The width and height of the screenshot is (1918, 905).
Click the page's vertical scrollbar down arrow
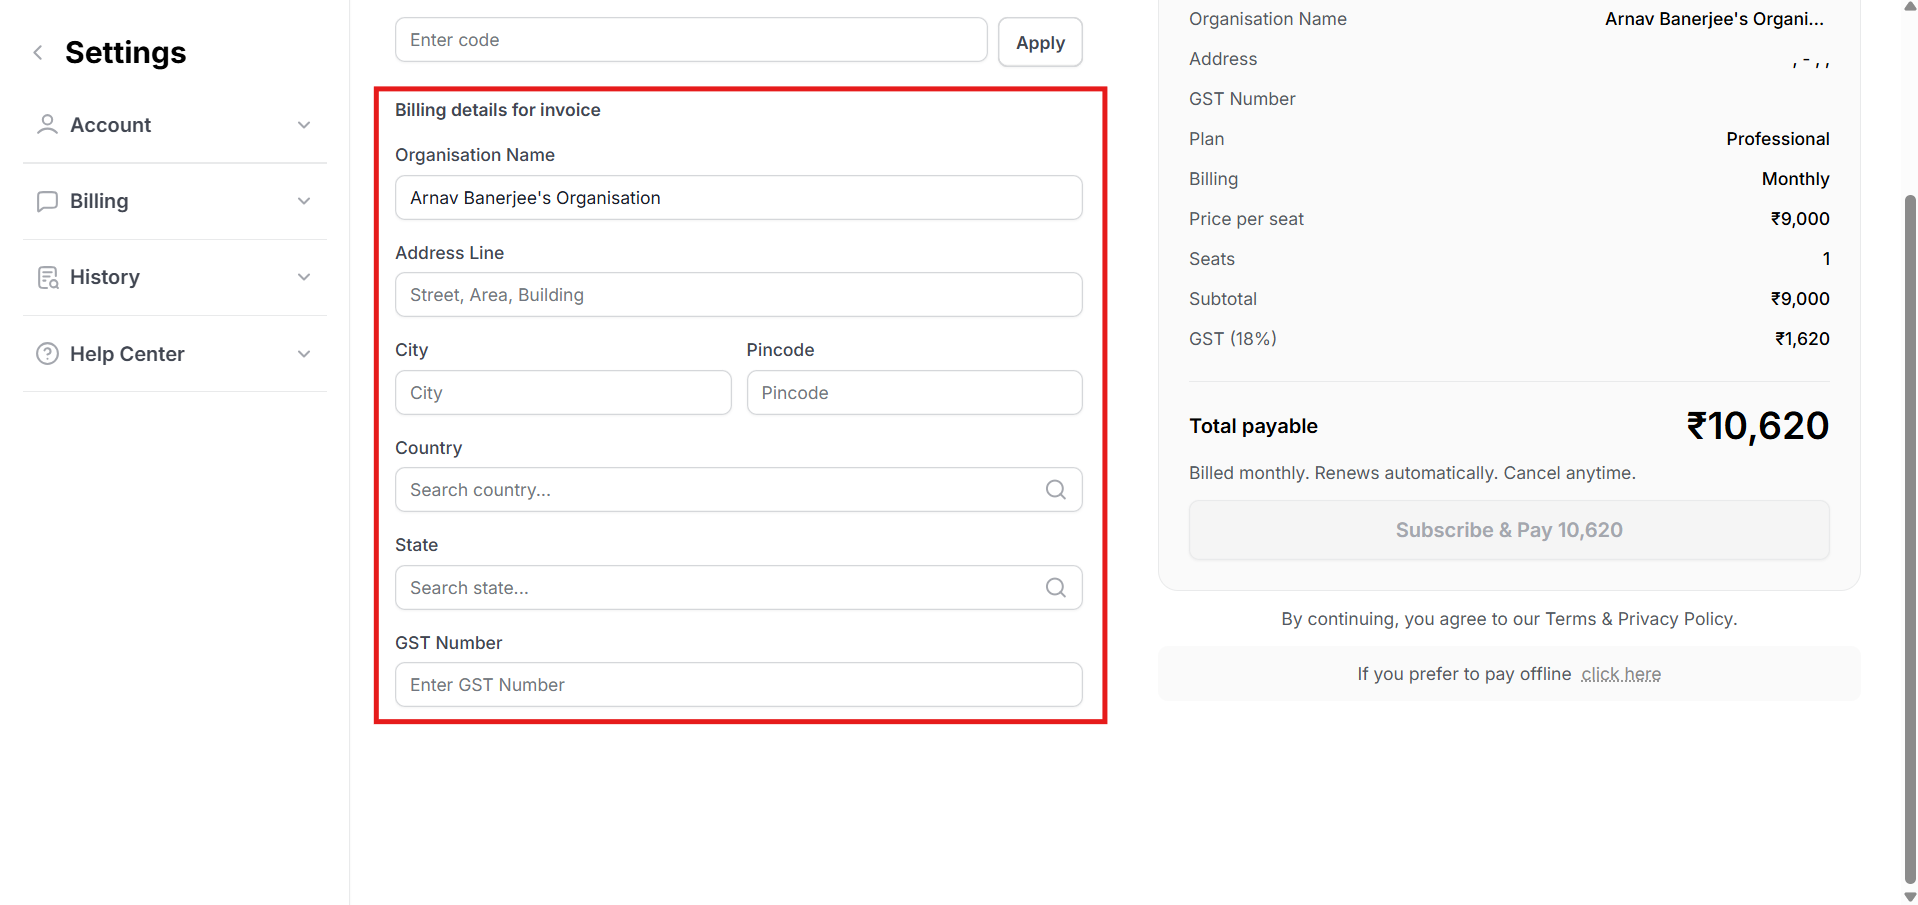click(1910, 896)
